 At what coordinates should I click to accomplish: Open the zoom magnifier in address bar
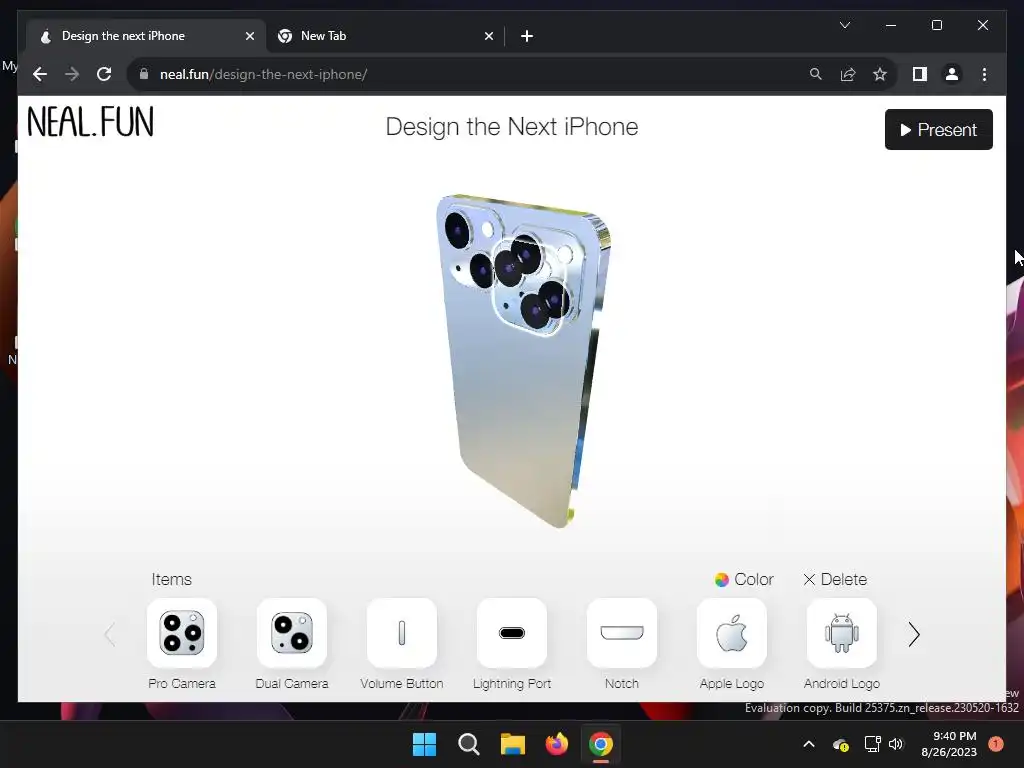pos(816,74)
